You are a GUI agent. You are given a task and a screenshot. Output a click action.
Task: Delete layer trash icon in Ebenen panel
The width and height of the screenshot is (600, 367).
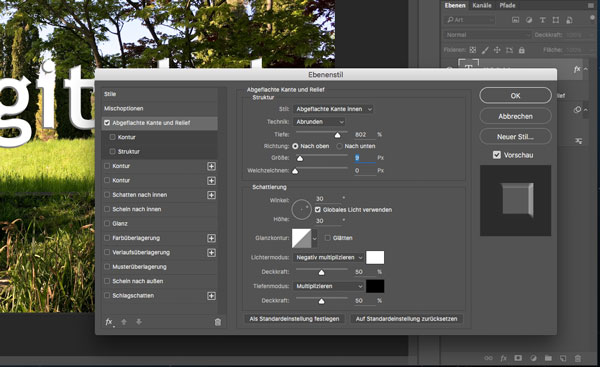point(578,358)
